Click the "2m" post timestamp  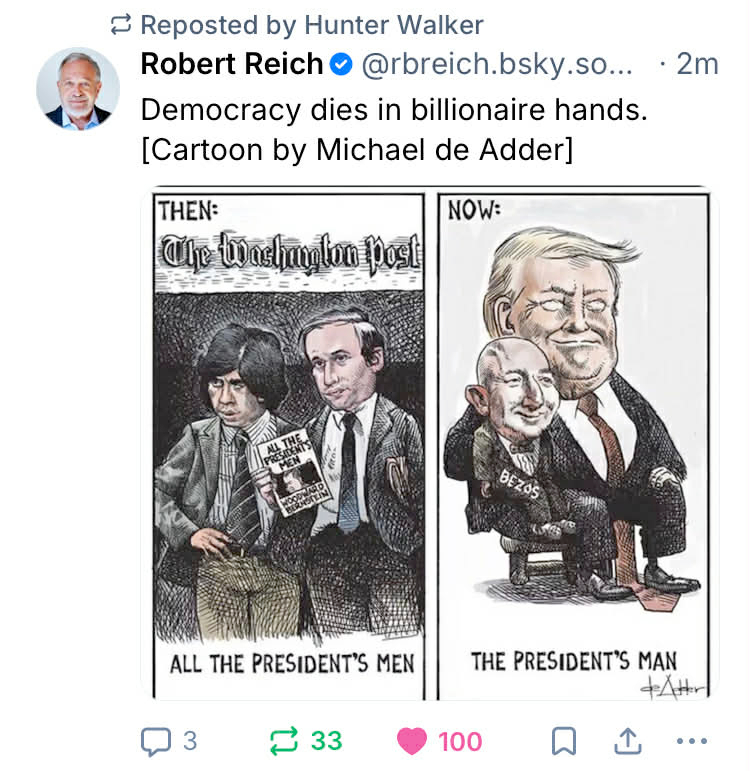click(697, 64)
